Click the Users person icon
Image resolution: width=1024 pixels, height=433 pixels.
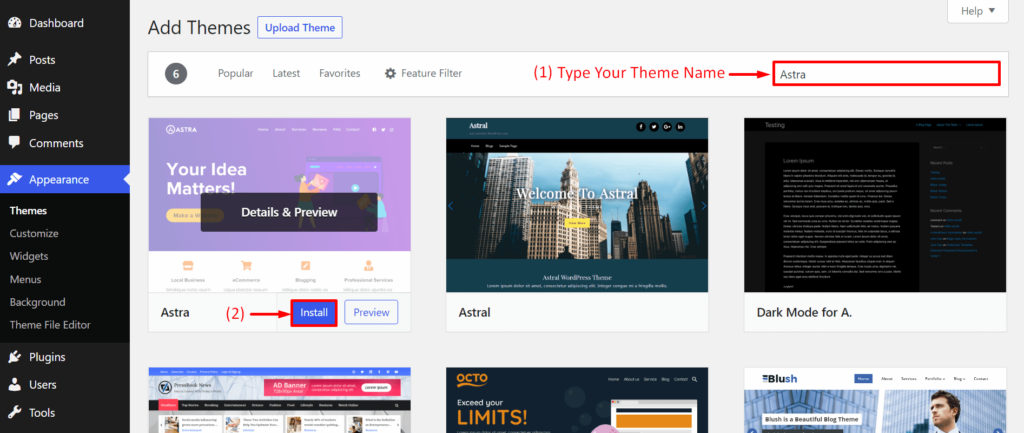click(x=14, y=385)
